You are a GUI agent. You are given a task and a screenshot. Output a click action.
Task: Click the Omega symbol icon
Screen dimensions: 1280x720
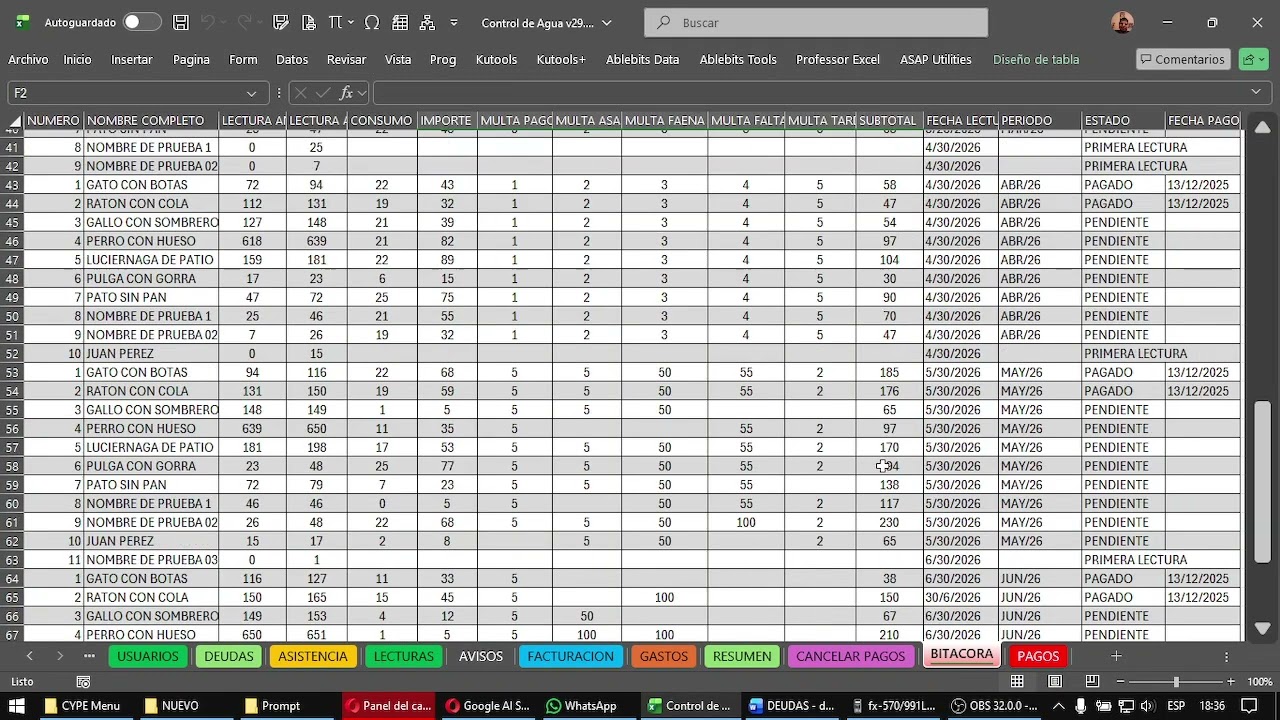click(372, 22)
